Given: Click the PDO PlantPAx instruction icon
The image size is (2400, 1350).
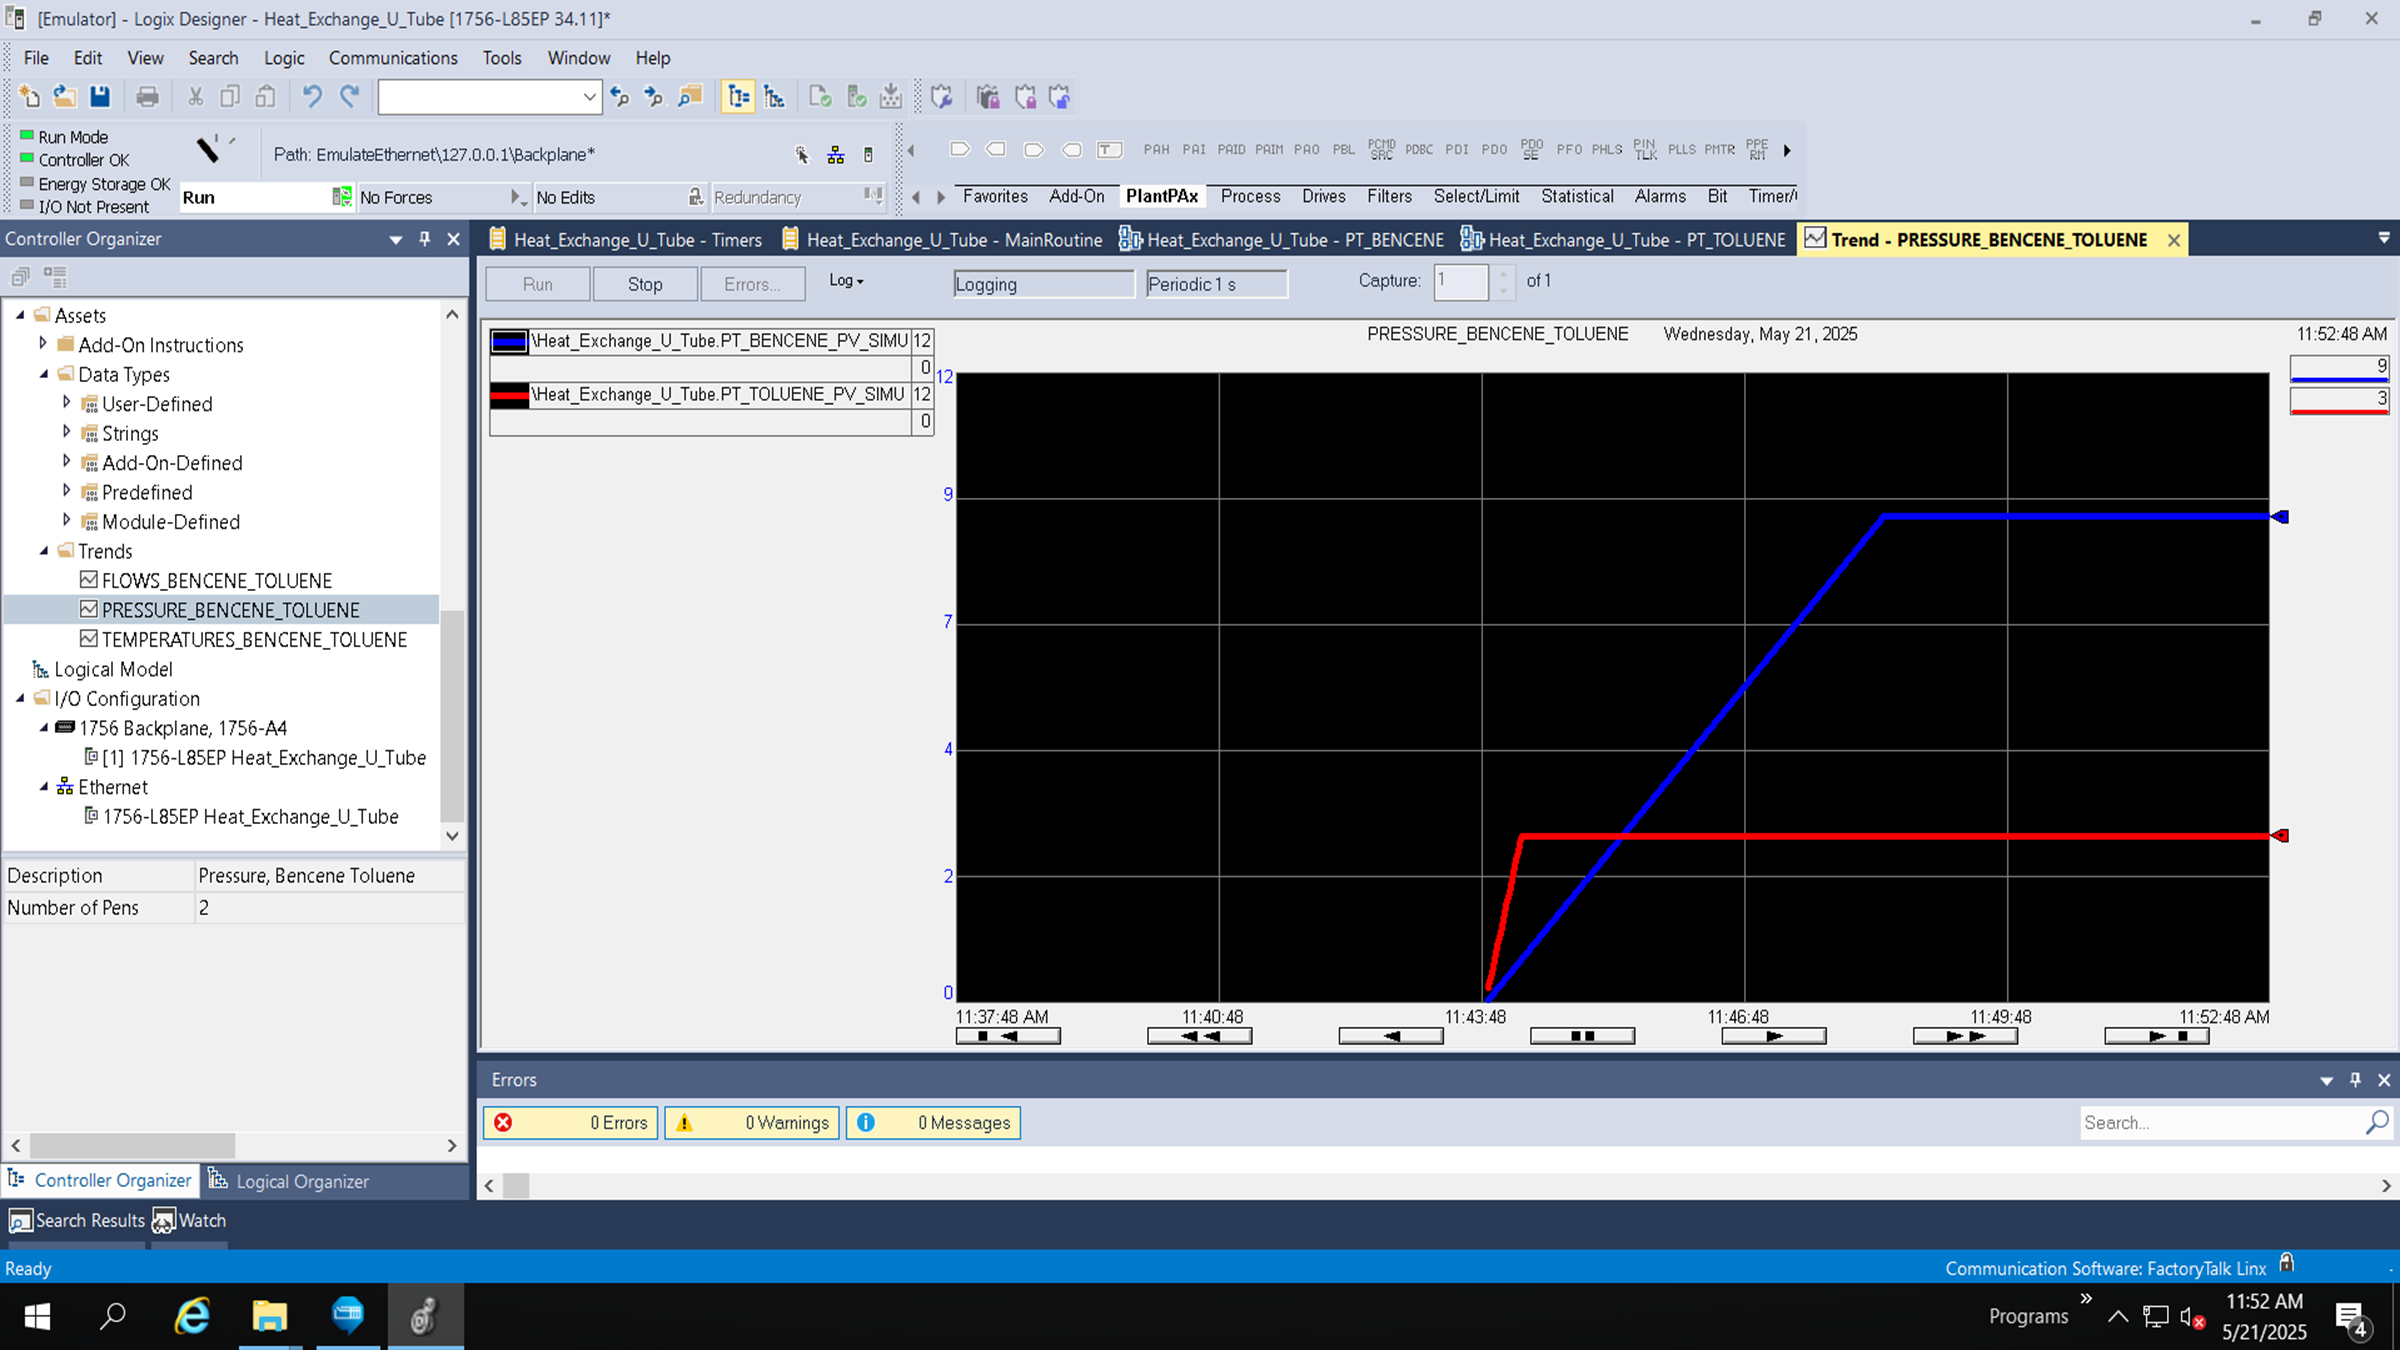Looking at the screenshot, I should tap(1494, 149).
